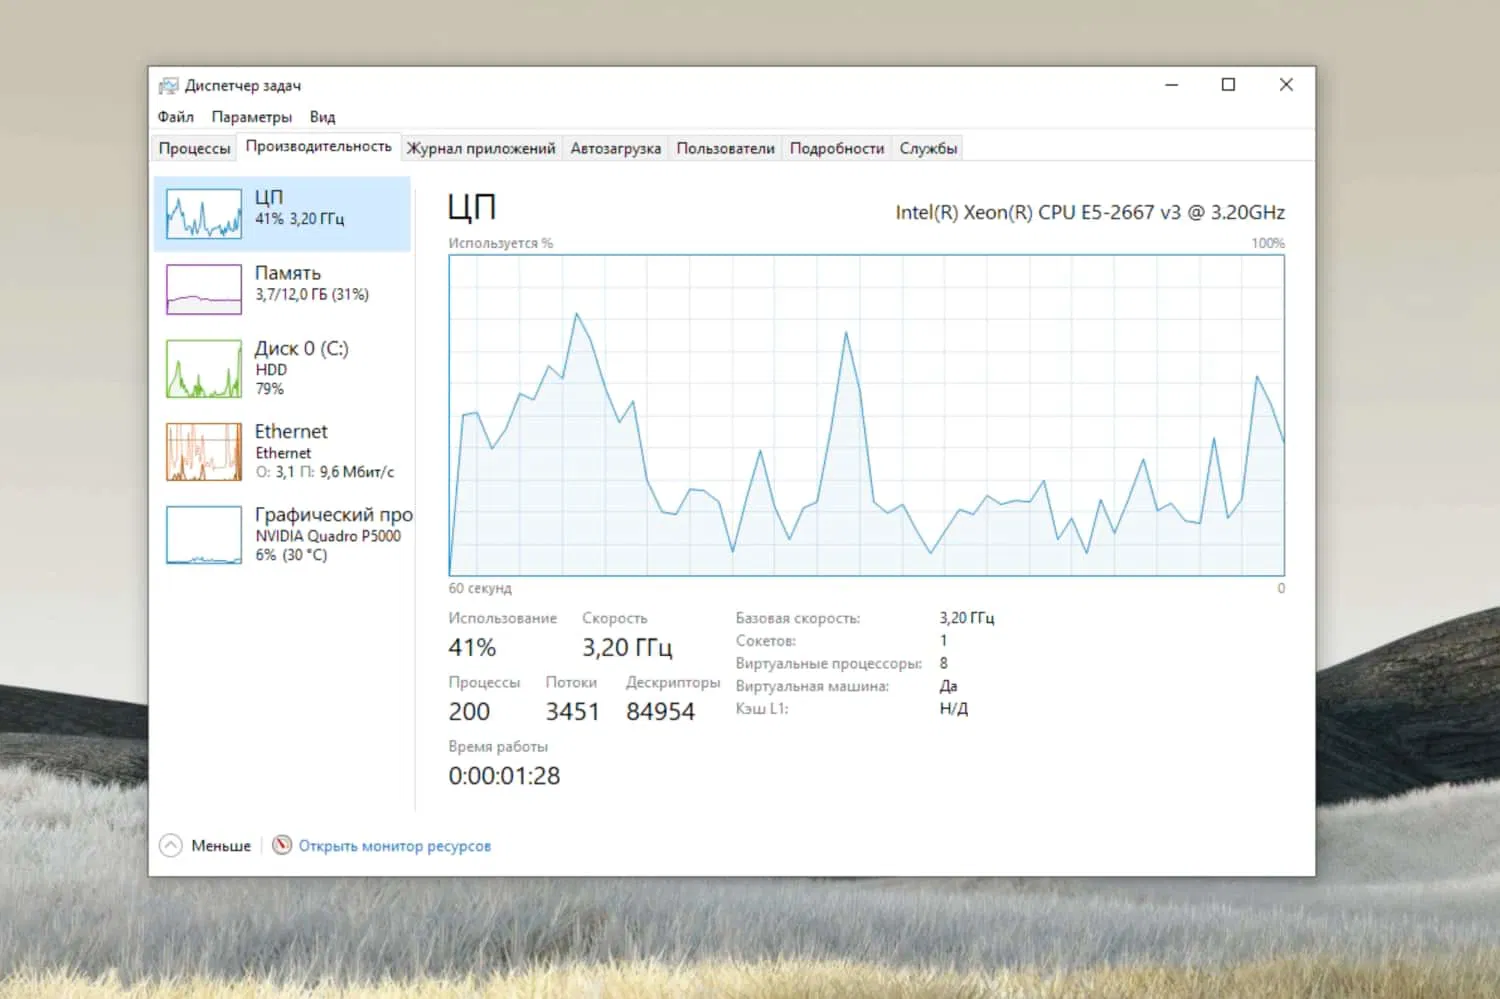
Task: Open the Файл menu
Action: point(176,117)
